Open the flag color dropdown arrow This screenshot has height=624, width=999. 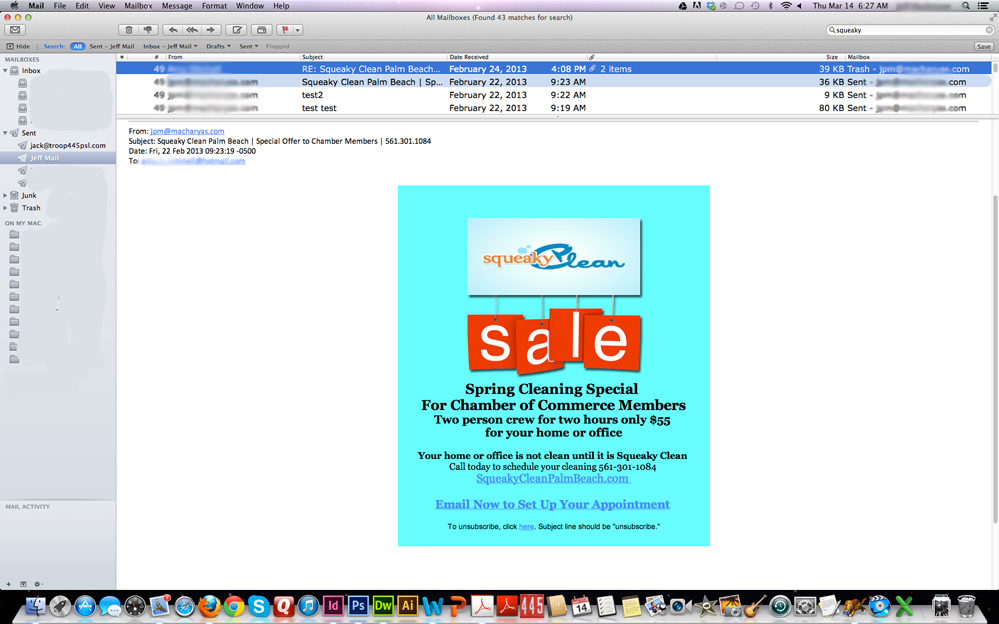click(298, 30)
